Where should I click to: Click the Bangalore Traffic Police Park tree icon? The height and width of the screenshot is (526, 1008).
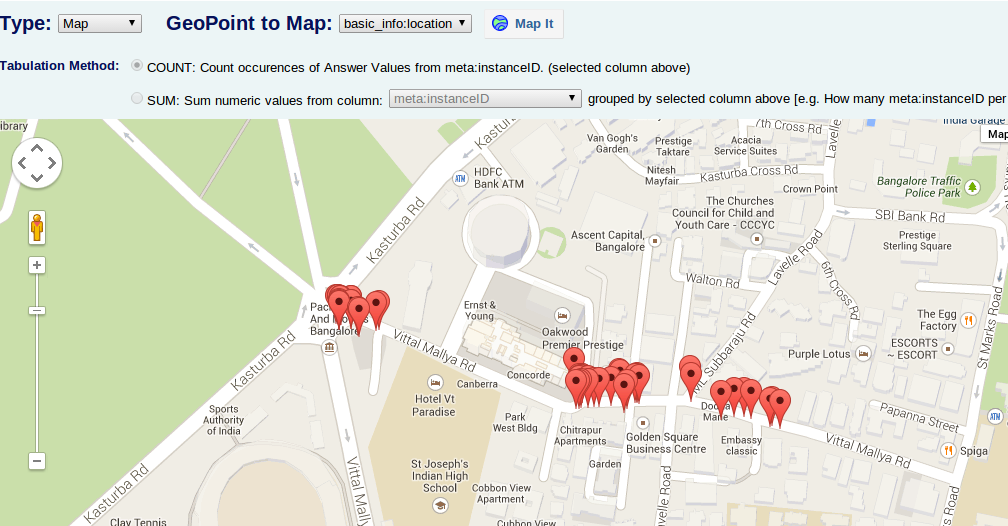(x=973, y=187)
